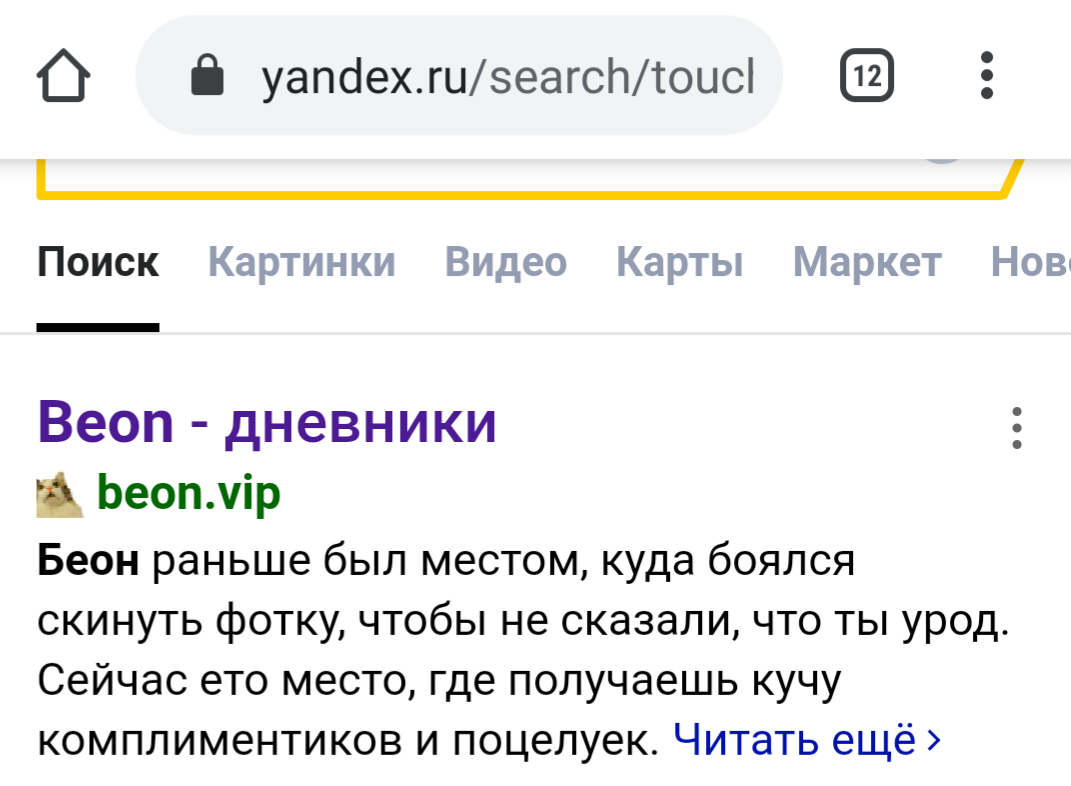
Task: Open the tab switcher showing 12 tabs
Action: (867, 75)
